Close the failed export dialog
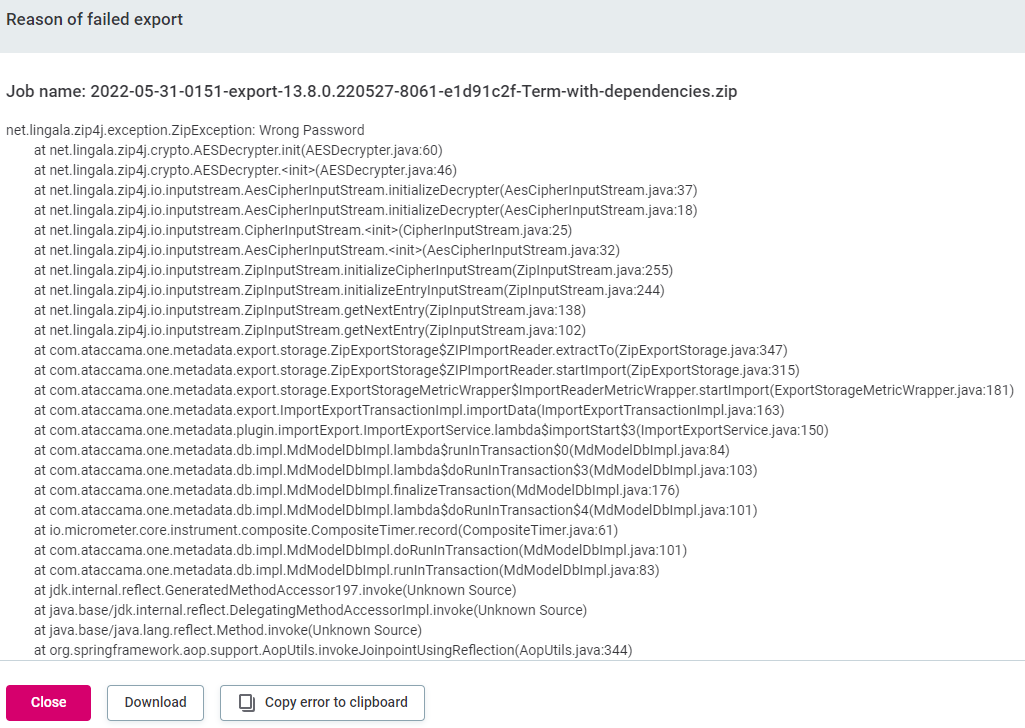 coord(48,703)
